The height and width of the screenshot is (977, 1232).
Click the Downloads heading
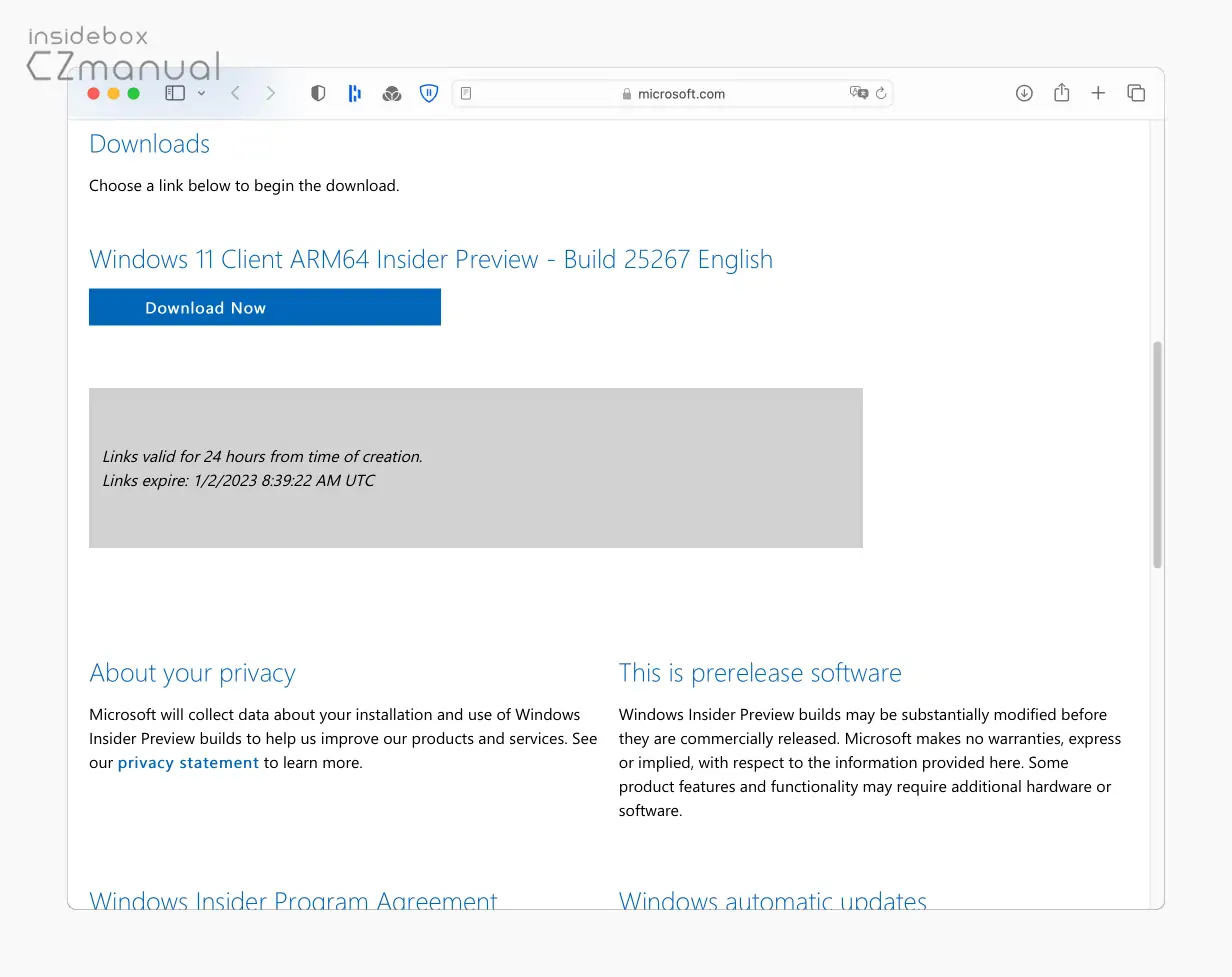[x=150, y=144]
